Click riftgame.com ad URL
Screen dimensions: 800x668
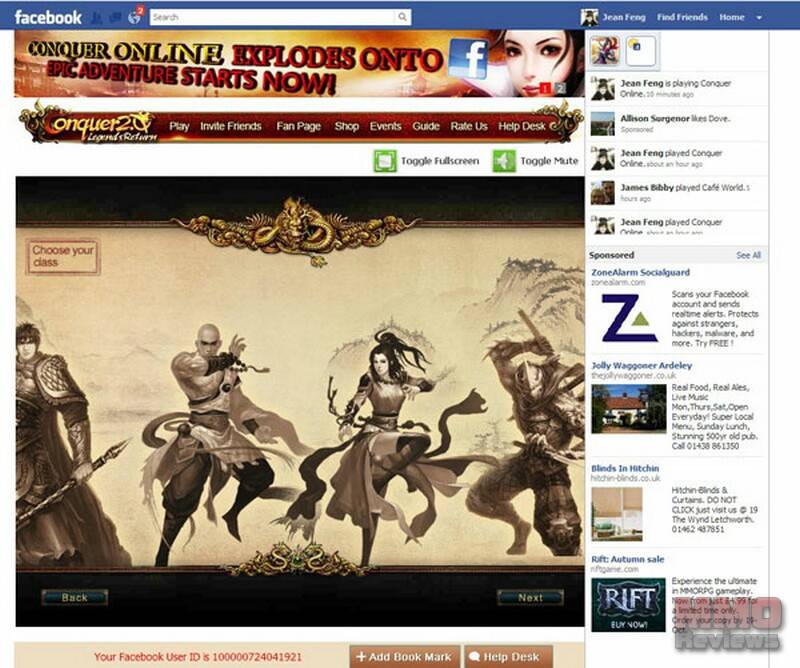(x=615, y=569)
